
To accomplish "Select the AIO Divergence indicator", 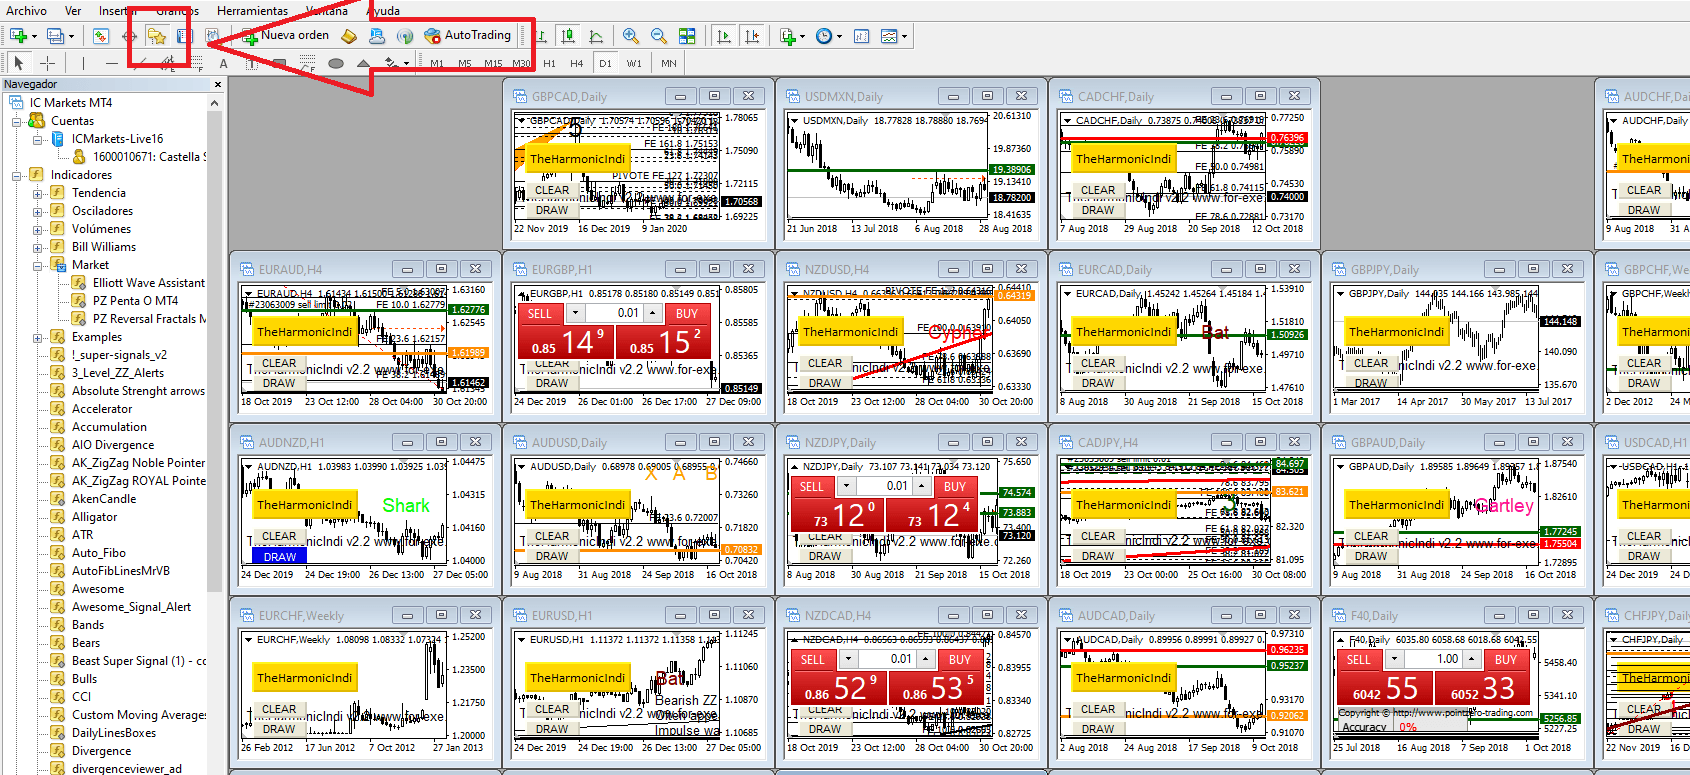I will point(112,445).
